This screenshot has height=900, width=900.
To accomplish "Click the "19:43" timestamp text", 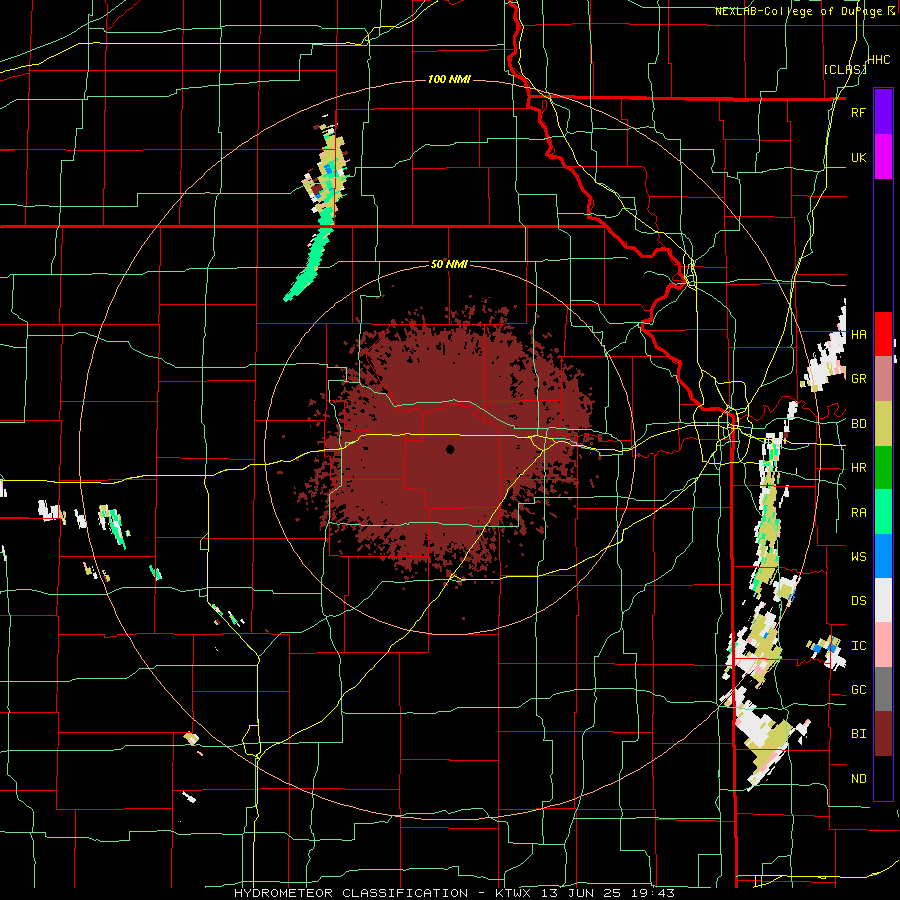I will click(651, 893).
